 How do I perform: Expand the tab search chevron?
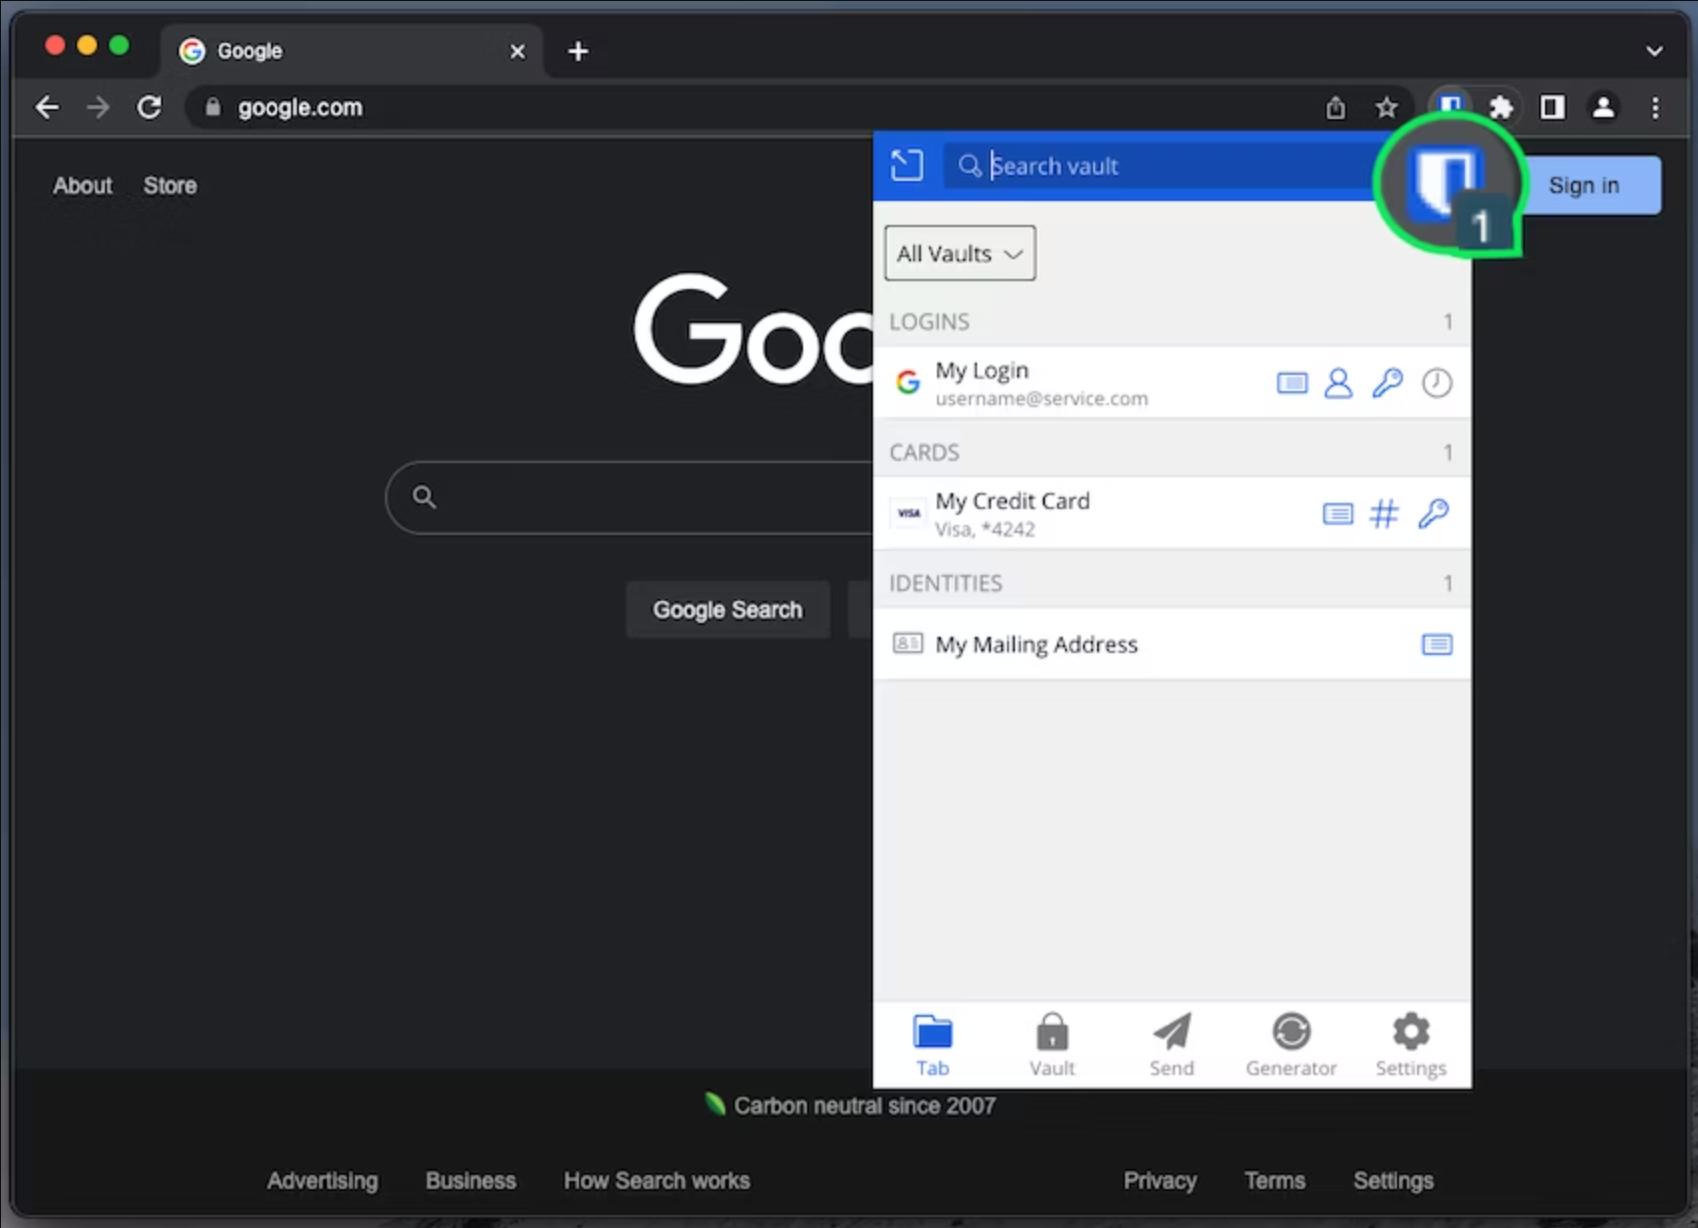tap(1654, 51)
